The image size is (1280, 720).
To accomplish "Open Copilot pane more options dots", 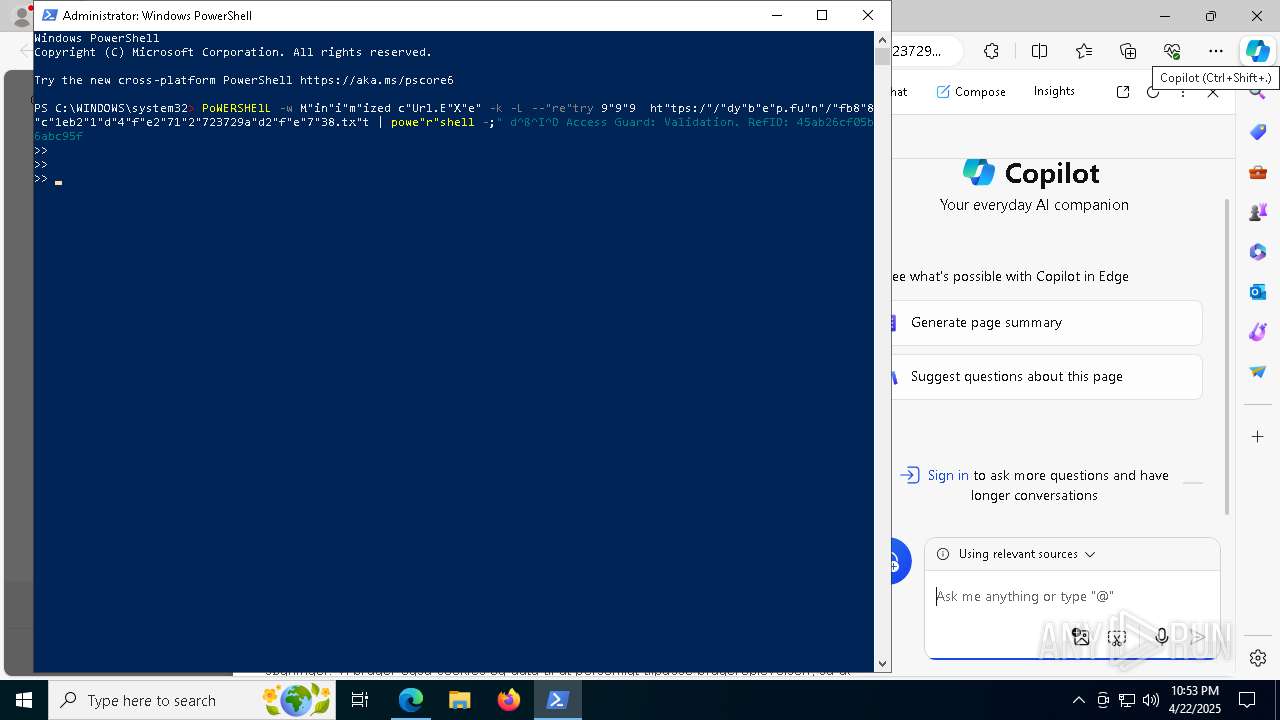I will coord(1183,91).
